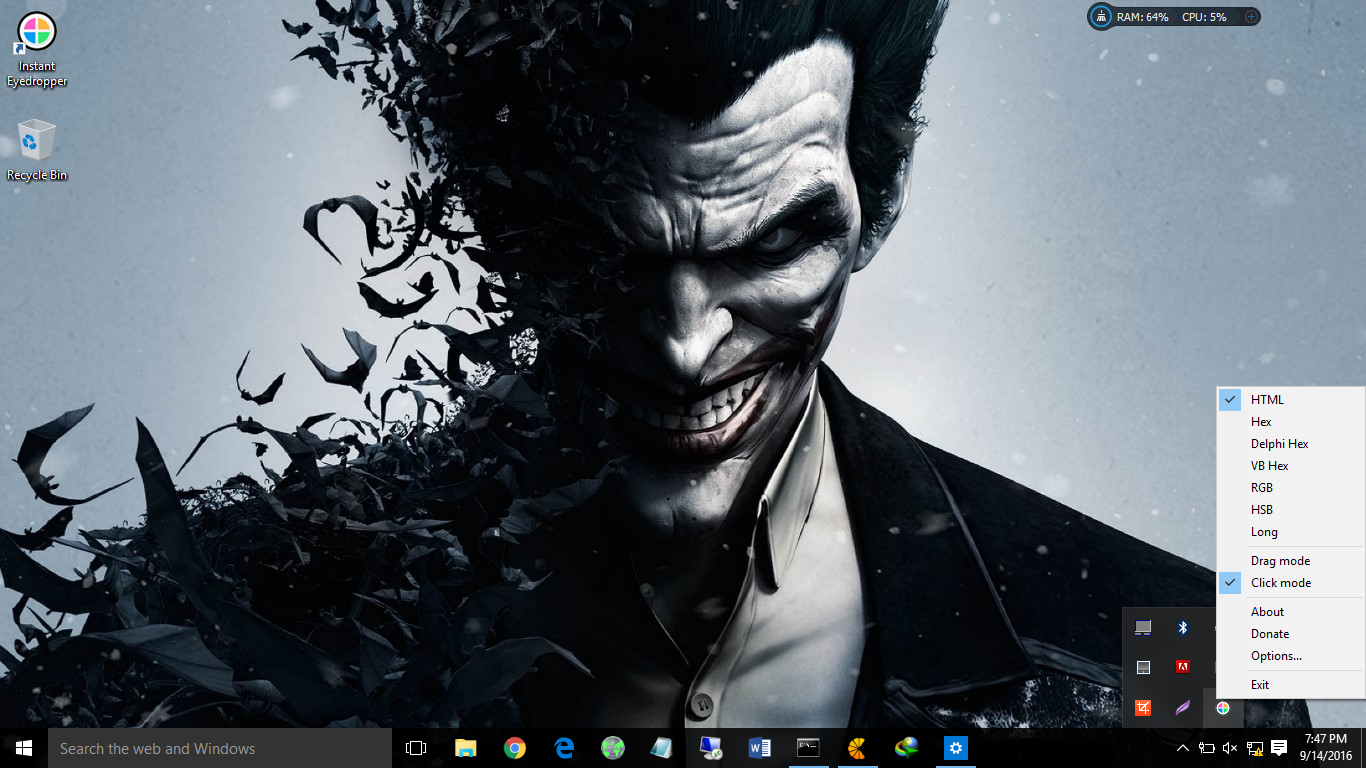This screenshot has width=1366, height=768.
Task: Click the broom clean icon in RAM widget
Action: [x=1101, y=17]
